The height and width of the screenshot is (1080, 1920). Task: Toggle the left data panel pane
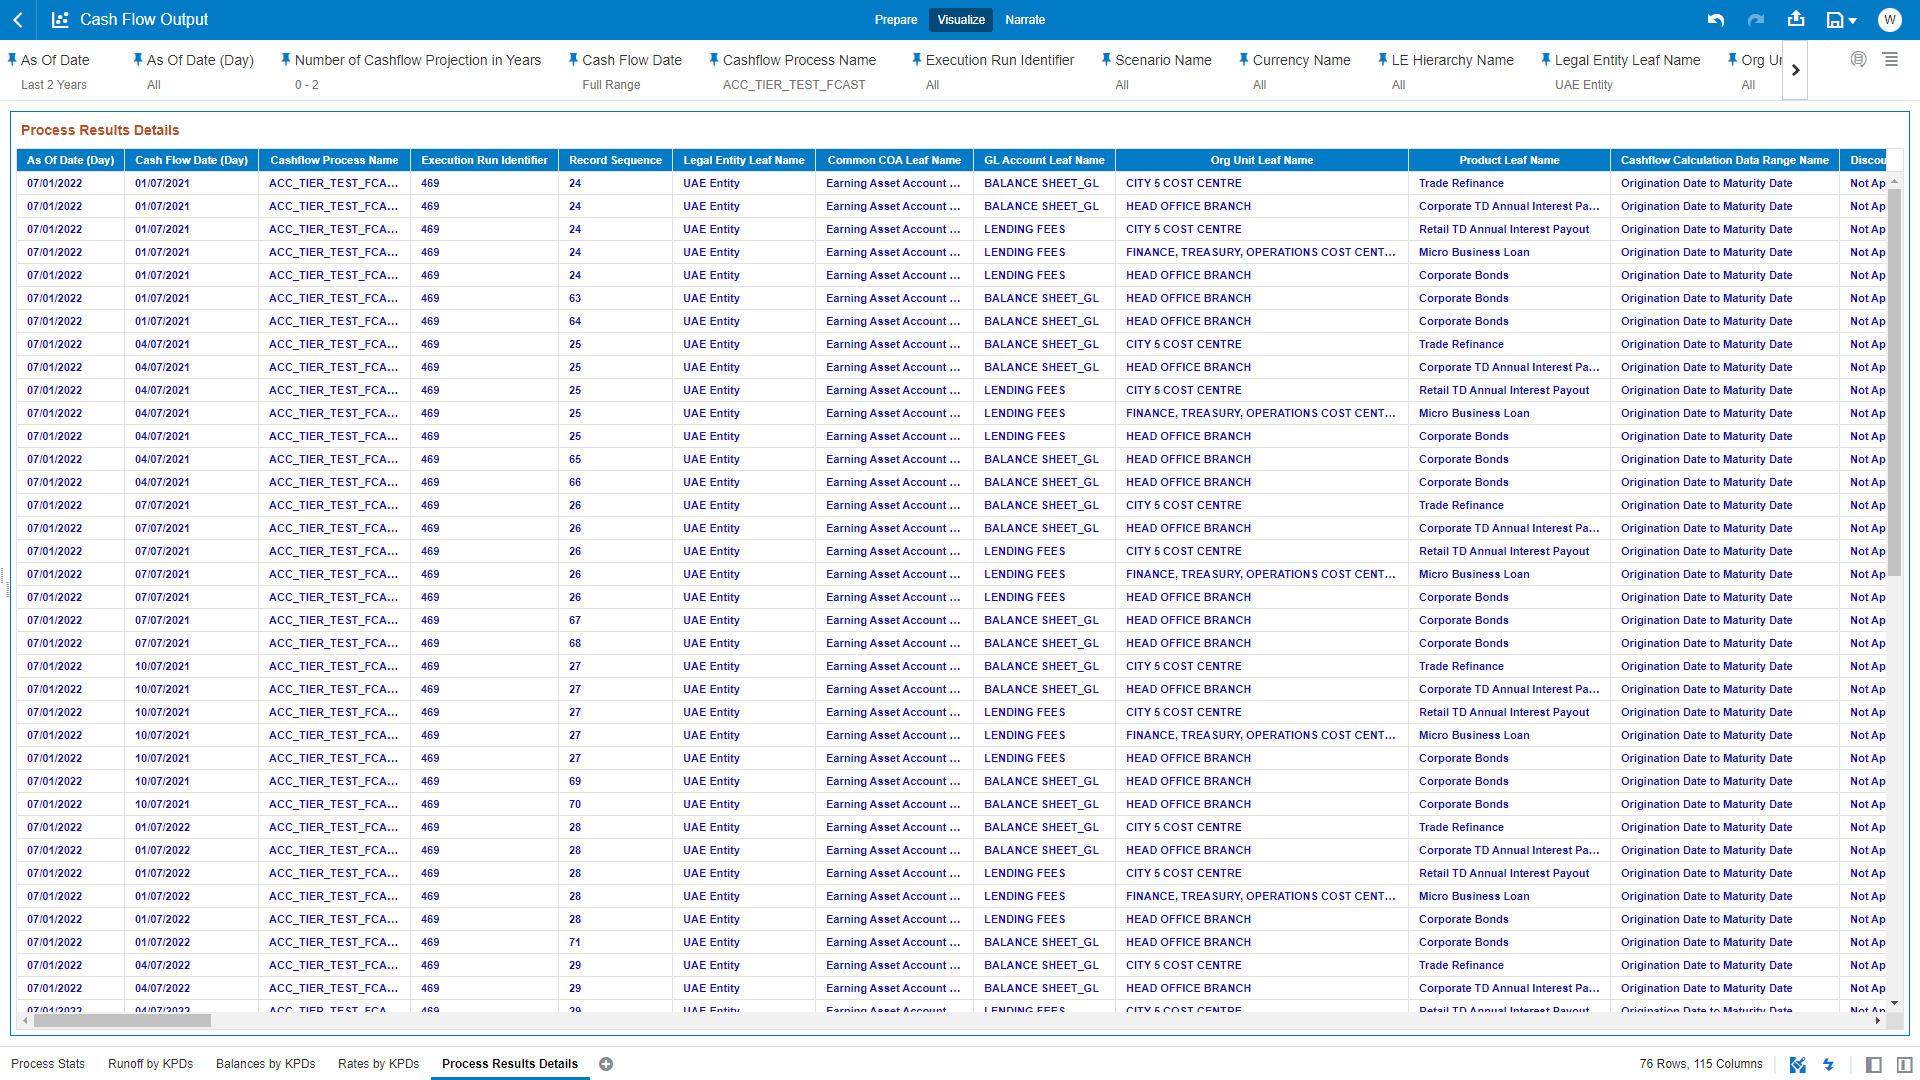(1874, 1065)
